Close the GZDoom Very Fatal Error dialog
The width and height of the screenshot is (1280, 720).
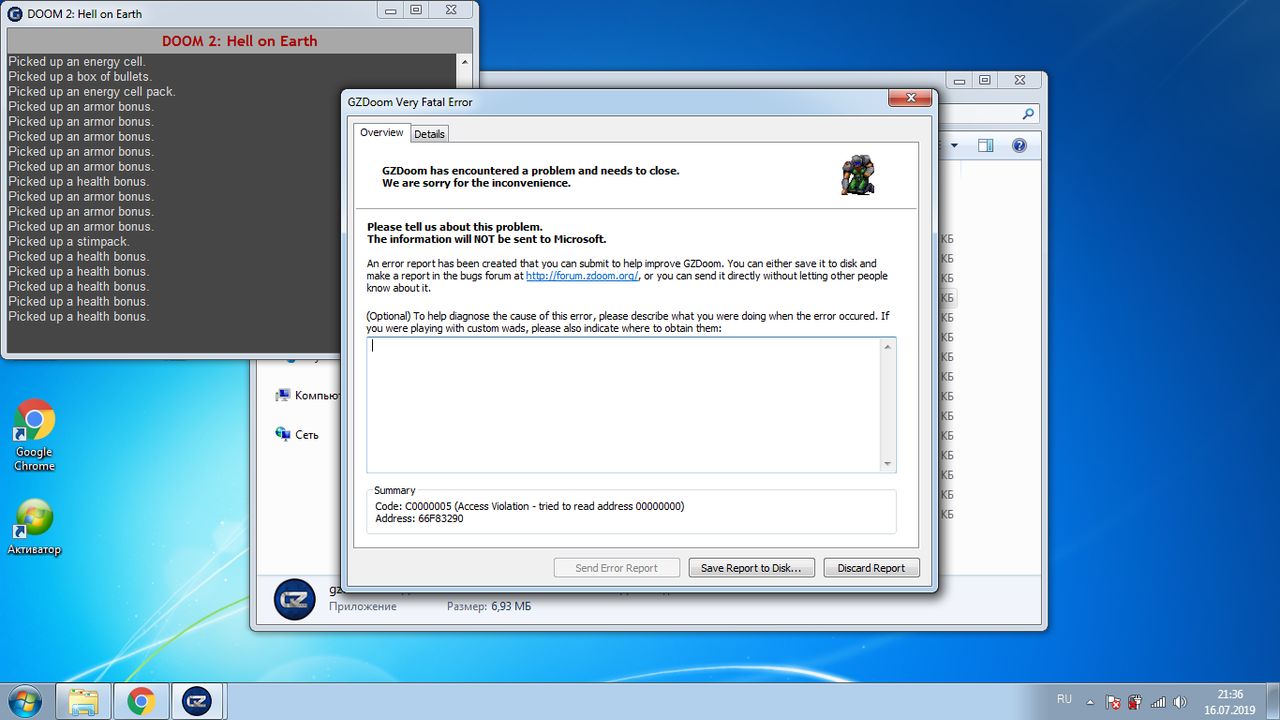[x=909, y=98]
